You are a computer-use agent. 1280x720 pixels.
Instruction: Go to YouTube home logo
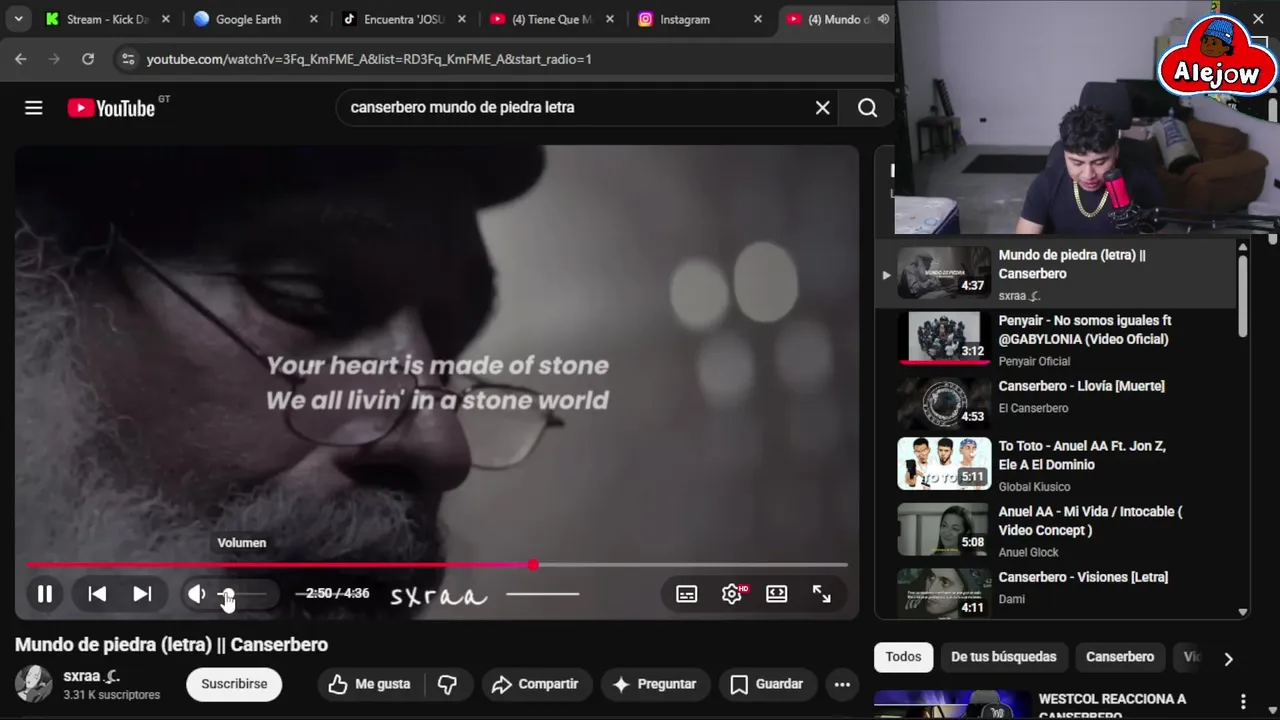(x=112, y=108)
